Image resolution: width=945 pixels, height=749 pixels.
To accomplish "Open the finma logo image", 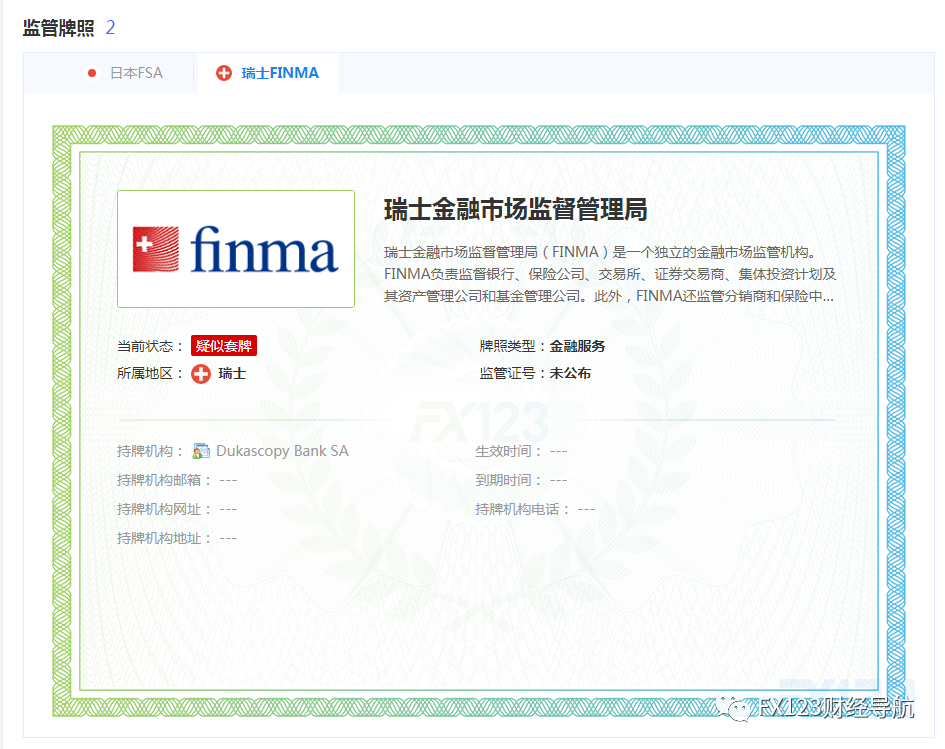I will pyautogui.click(x=236, y=249).
